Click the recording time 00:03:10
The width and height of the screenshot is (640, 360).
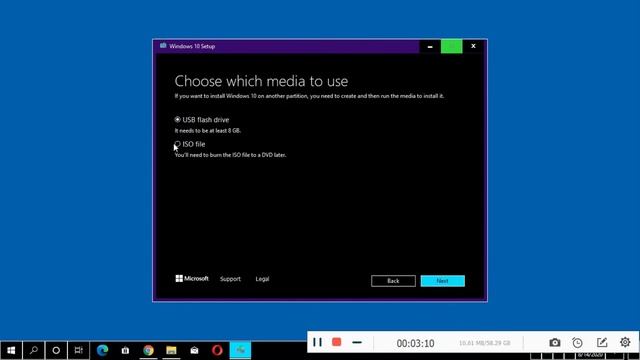[415, 343]
